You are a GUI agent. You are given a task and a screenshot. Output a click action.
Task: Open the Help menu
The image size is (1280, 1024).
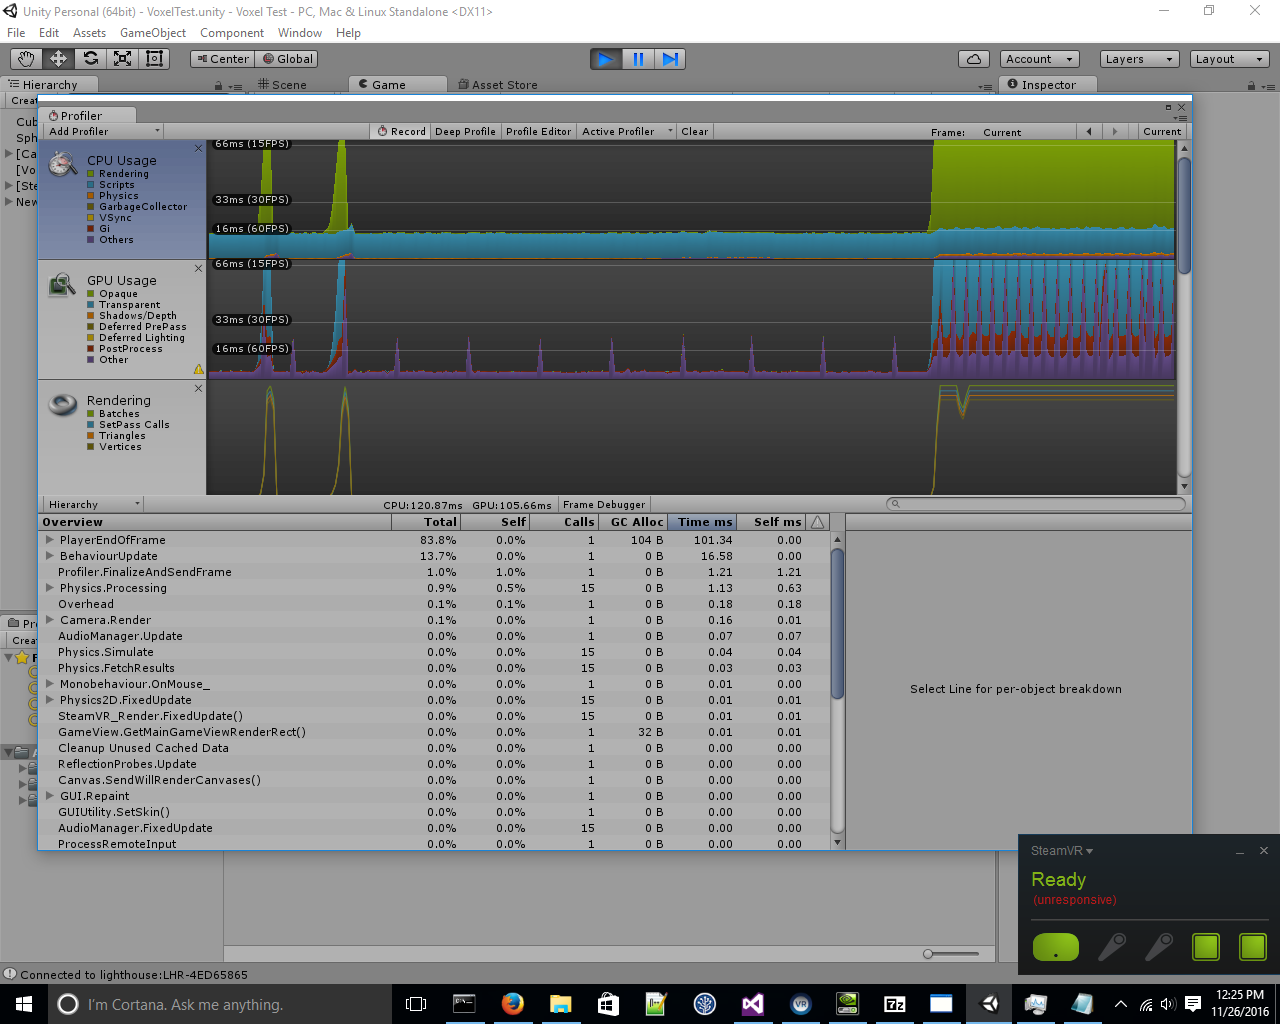click(x=348, y=33)
